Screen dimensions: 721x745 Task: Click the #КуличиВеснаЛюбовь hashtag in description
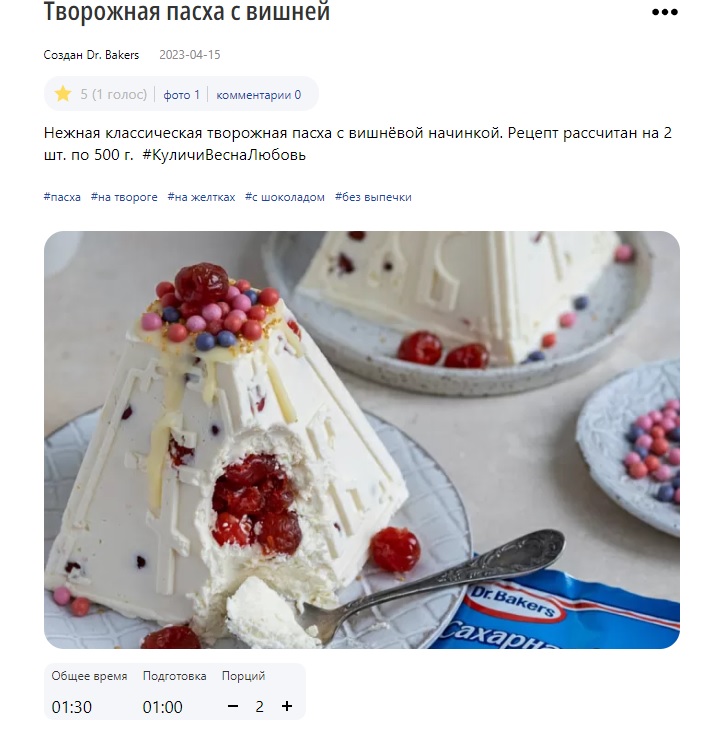(x=224, y=155)
